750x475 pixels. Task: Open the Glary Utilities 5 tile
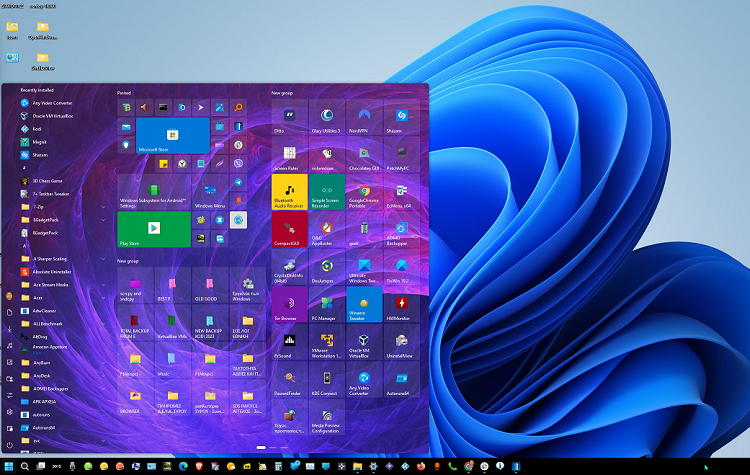point(327,117)
